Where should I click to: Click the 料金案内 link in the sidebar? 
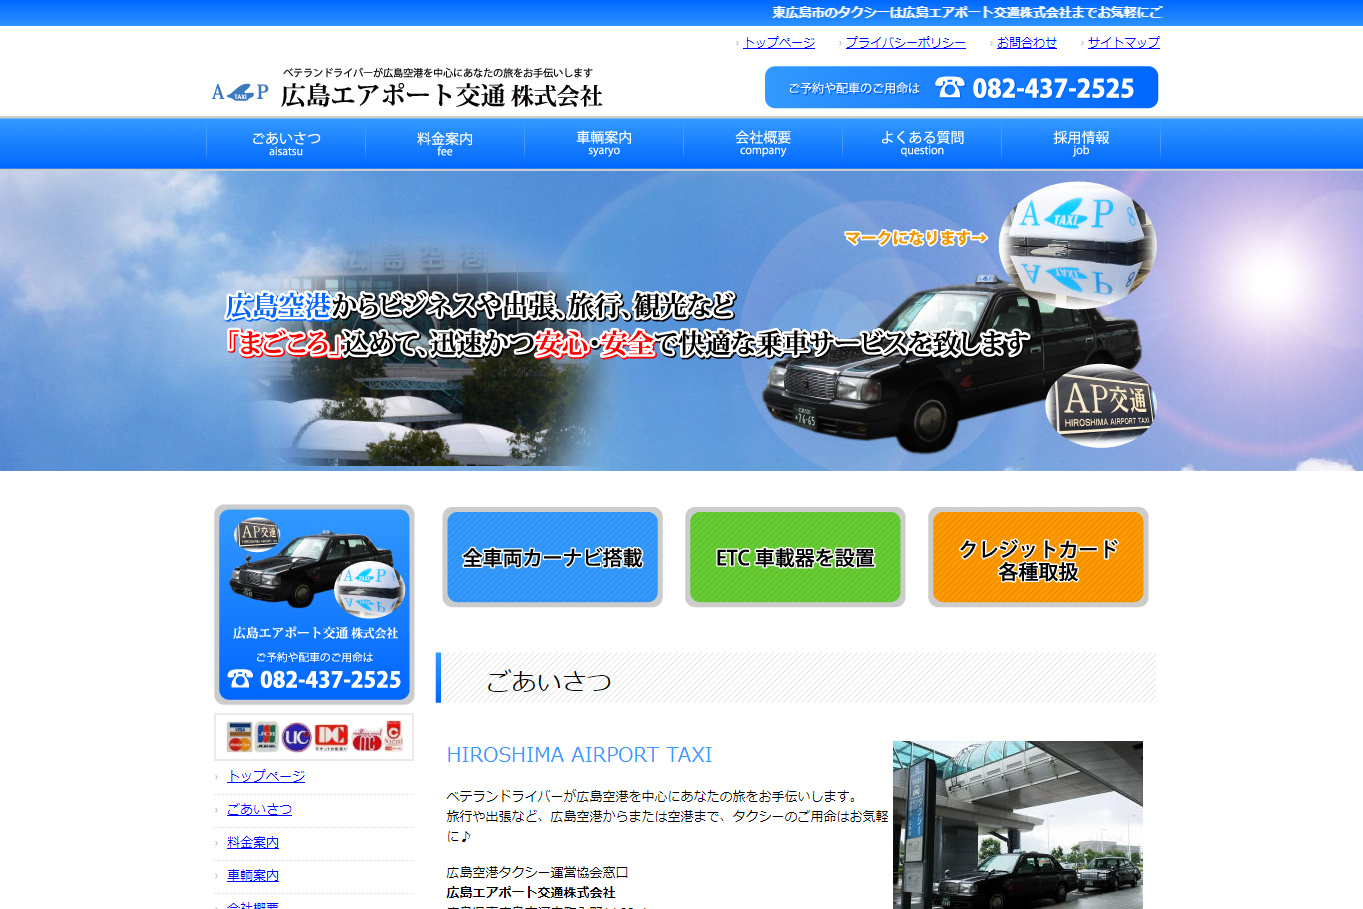pos(253,842)
